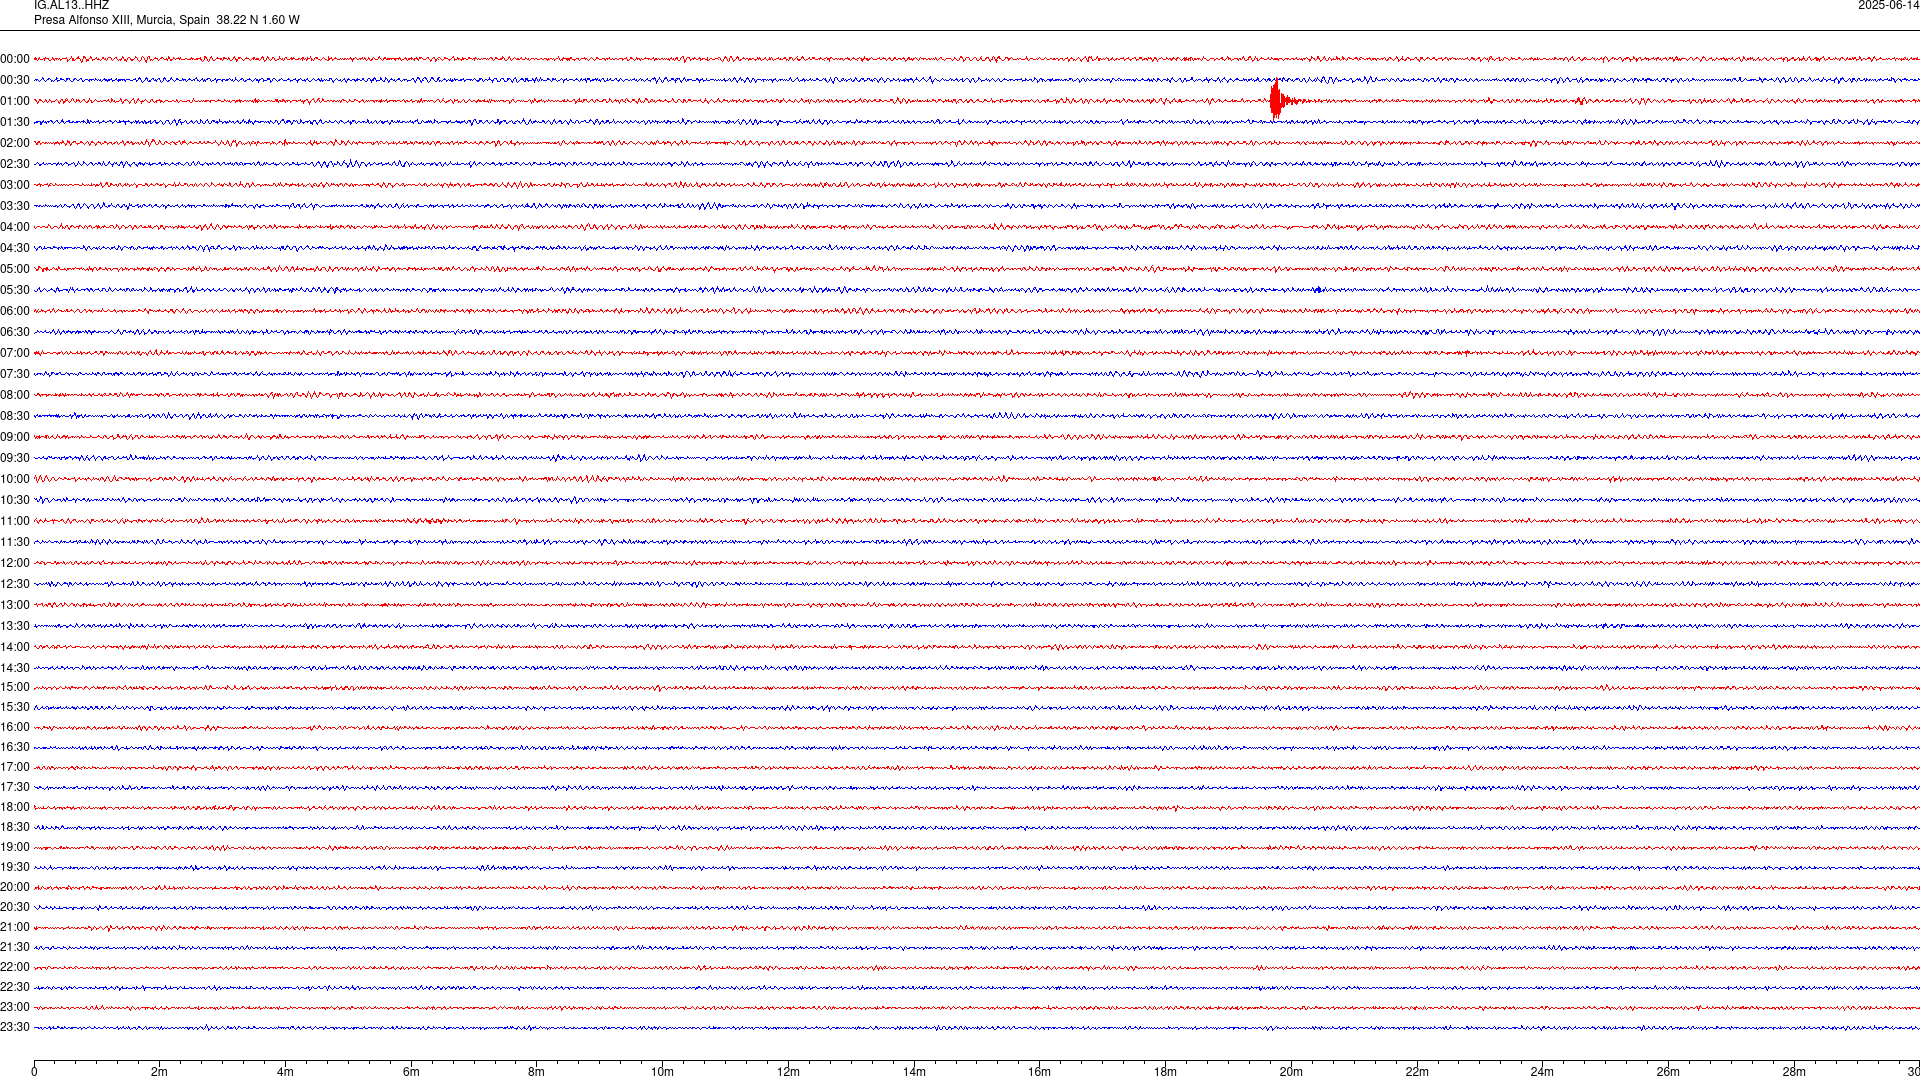Select the 14:00 trace time label
The width and height of the screenshot is (1920, 1080).
point(15,647)
